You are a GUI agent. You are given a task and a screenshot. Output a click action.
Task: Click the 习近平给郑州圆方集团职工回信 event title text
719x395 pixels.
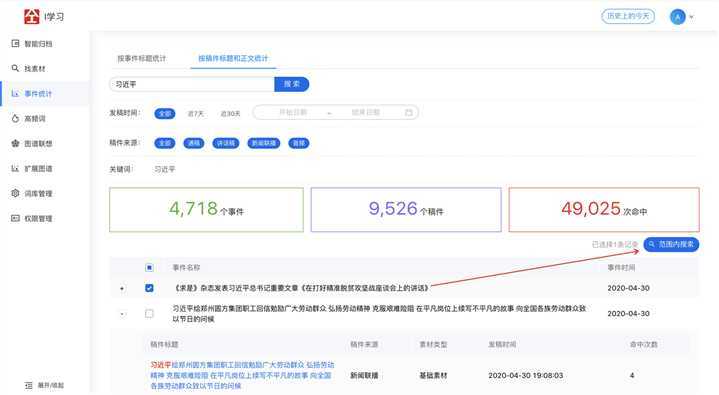(x=379, y=314)
